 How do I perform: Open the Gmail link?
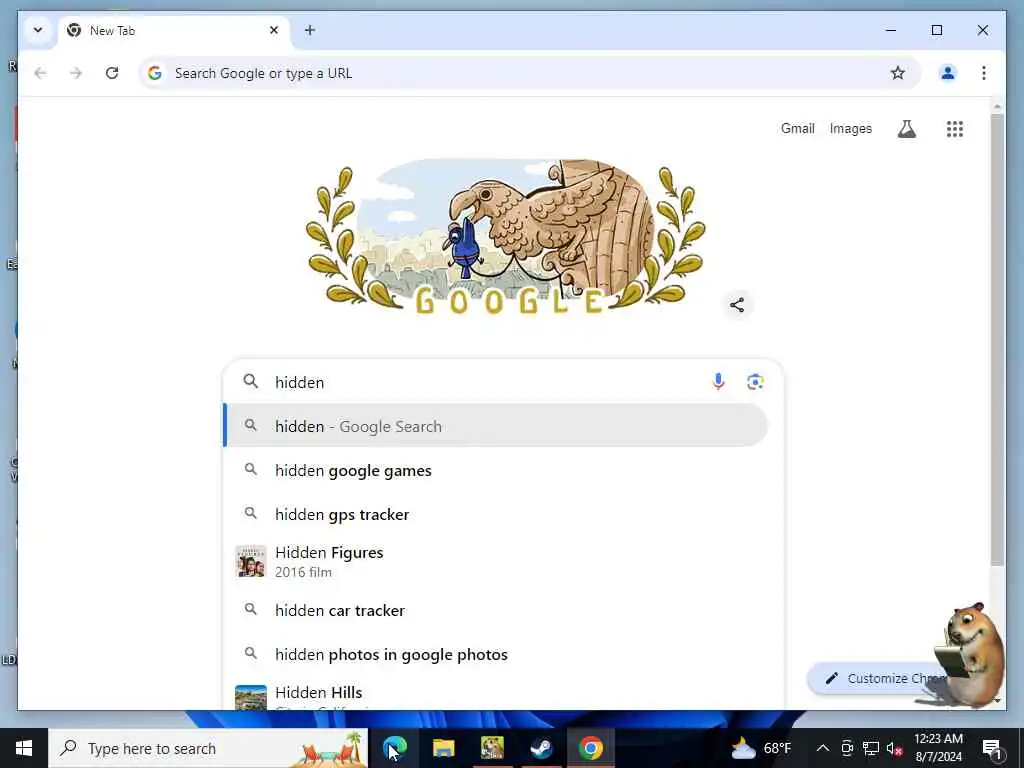(797, 129)
